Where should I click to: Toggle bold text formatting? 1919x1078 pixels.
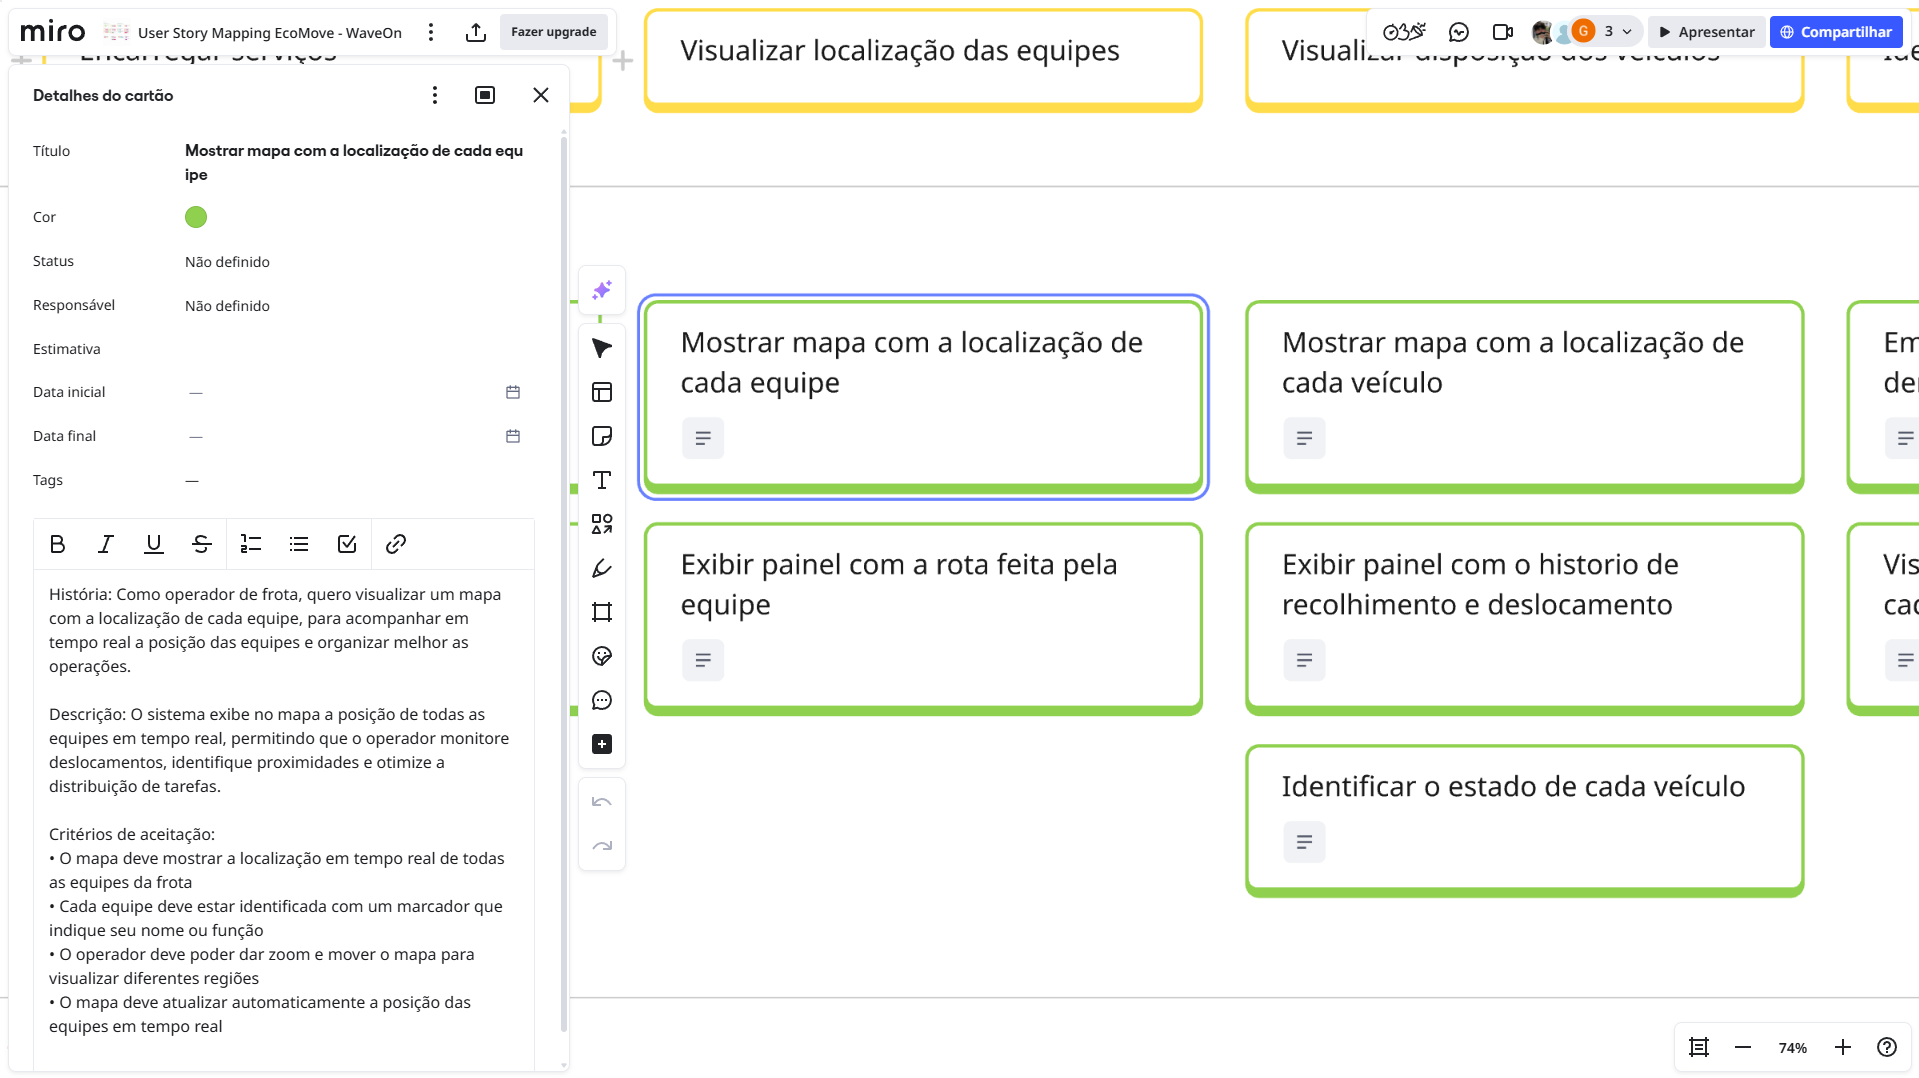pyautogui.click(x=57, y=544)
